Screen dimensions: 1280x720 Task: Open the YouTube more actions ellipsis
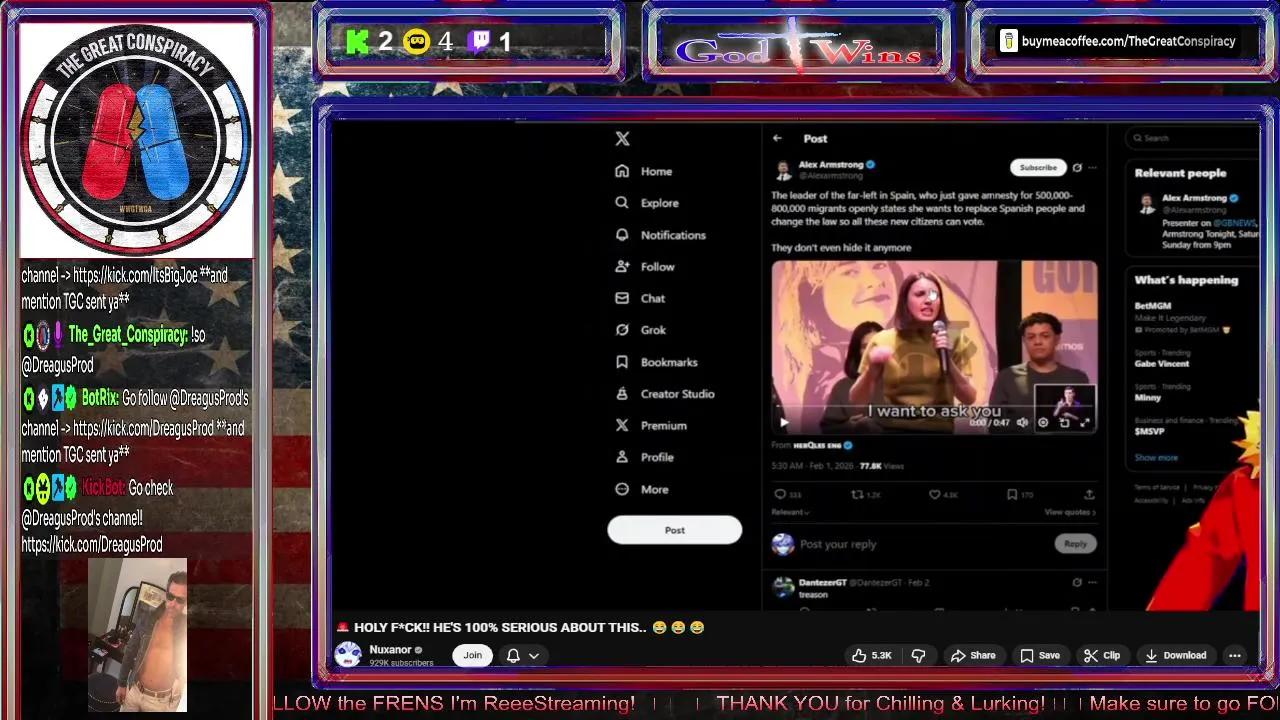tap(1235, 656)
